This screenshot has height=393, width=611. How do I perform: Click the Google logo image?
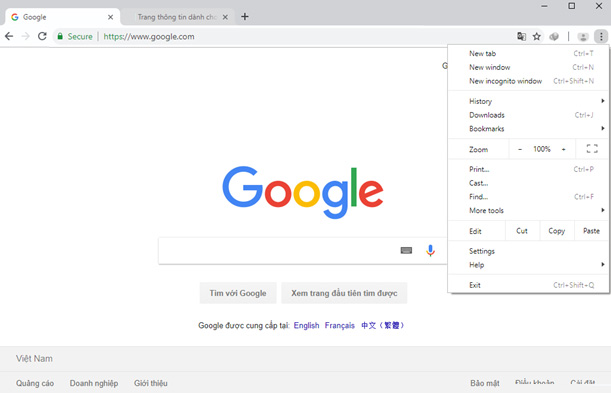303,192
